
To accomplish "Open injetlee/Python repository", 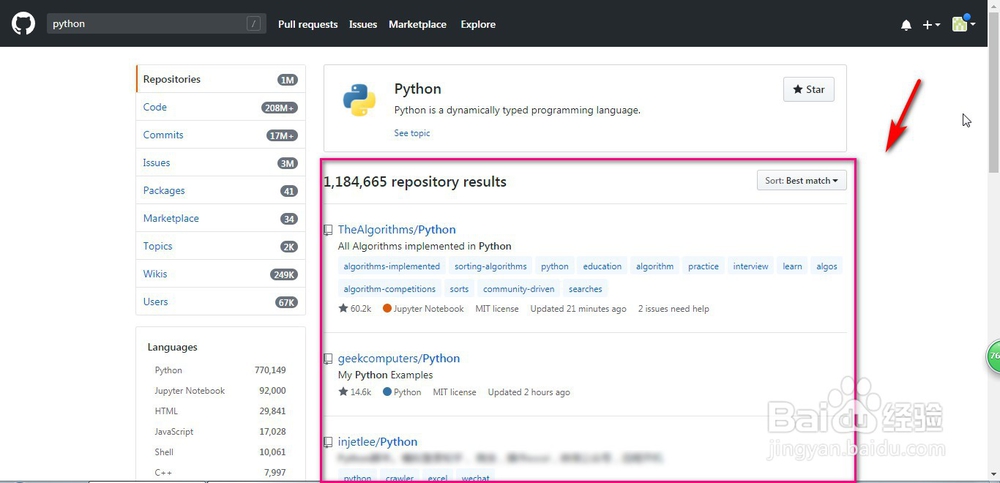I will point(378,442).
